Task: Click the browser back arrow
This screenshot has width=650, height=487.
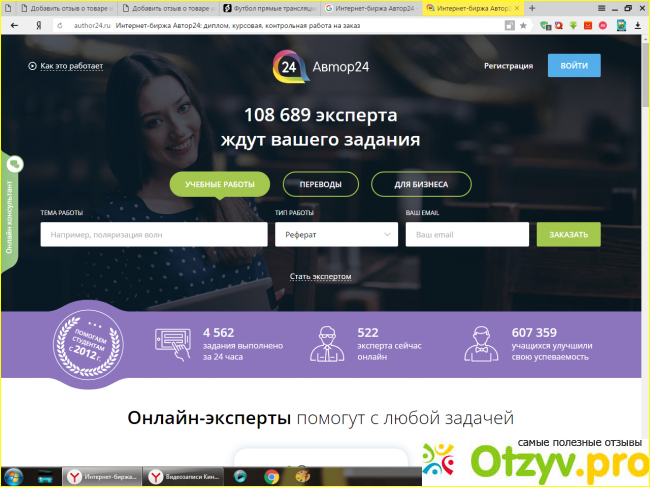Action: [11, 24]
